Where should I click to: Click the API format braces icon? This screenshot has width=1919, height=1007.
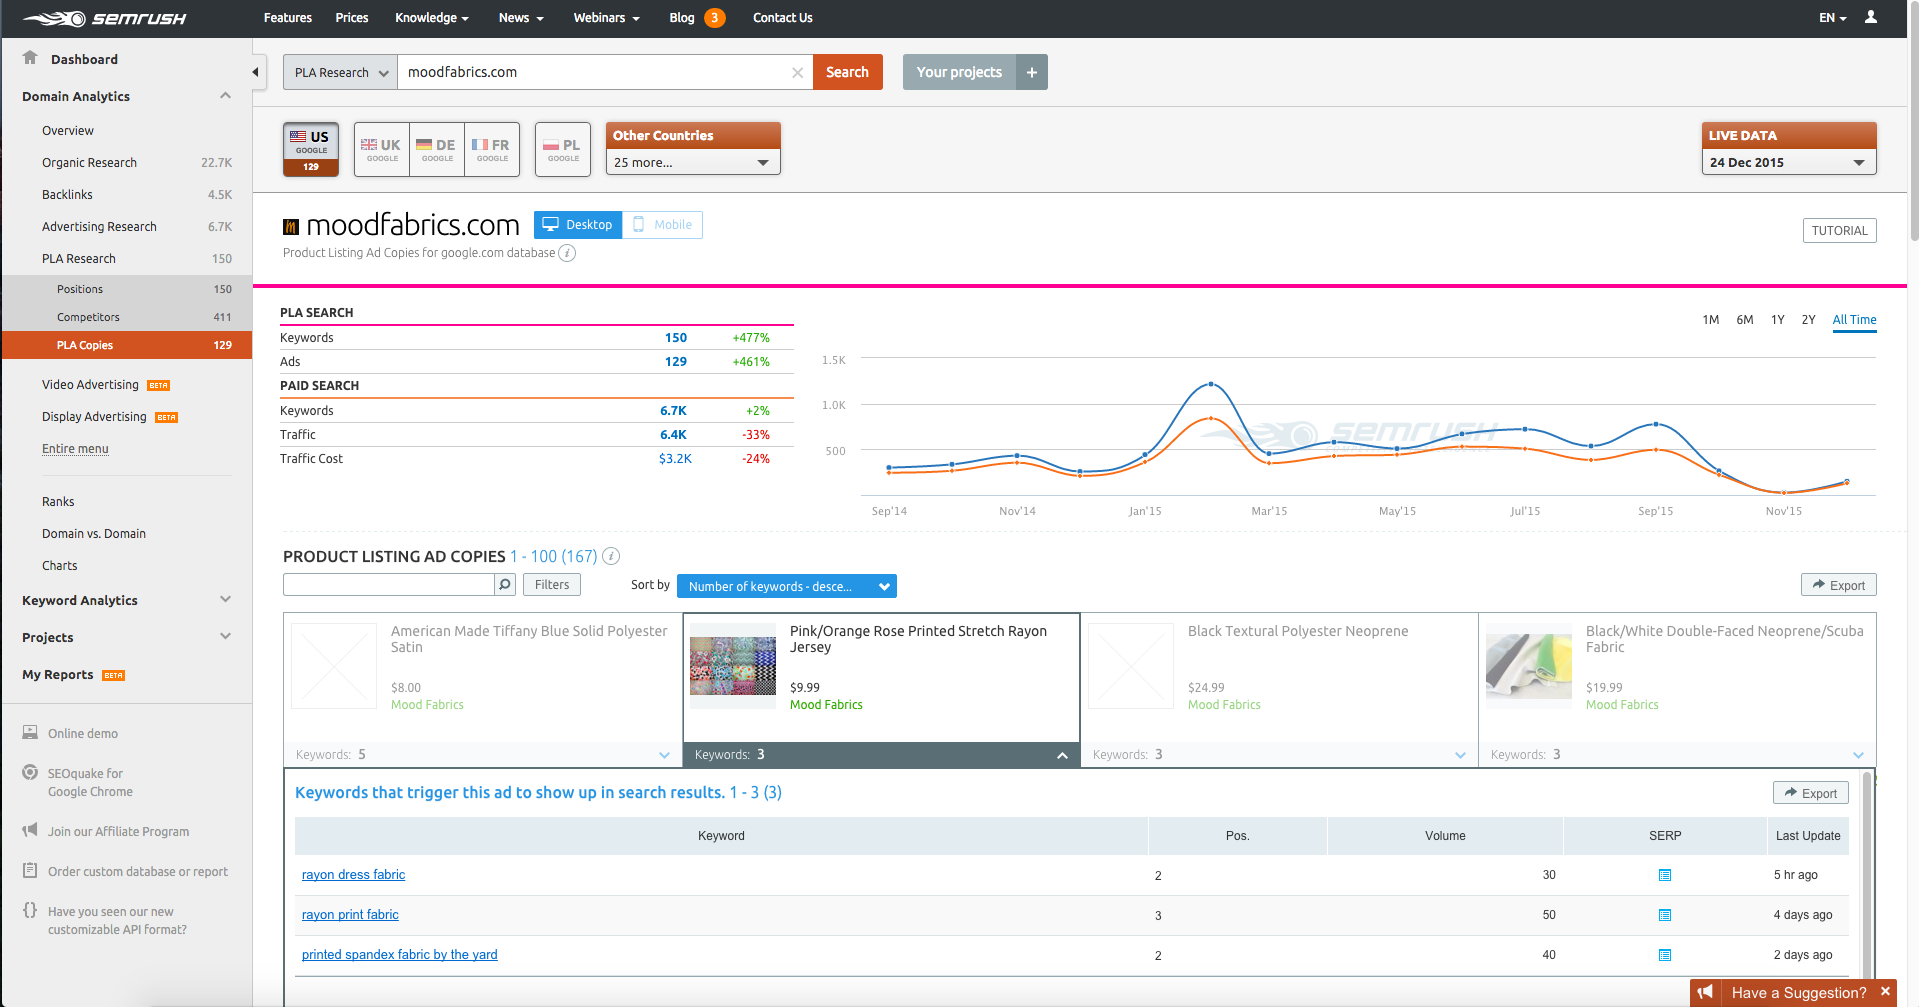pyautogui.click(x=30, y=911)
